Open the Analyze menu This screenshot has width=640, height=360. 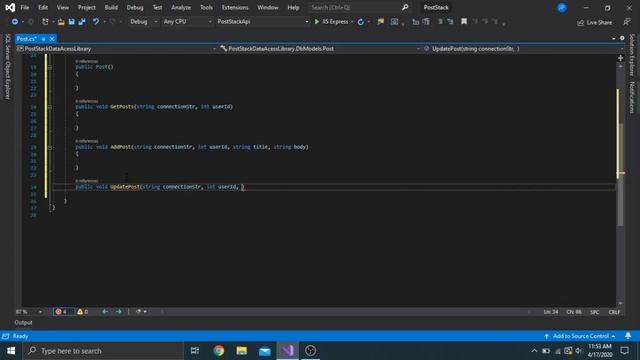click(181, 7)
